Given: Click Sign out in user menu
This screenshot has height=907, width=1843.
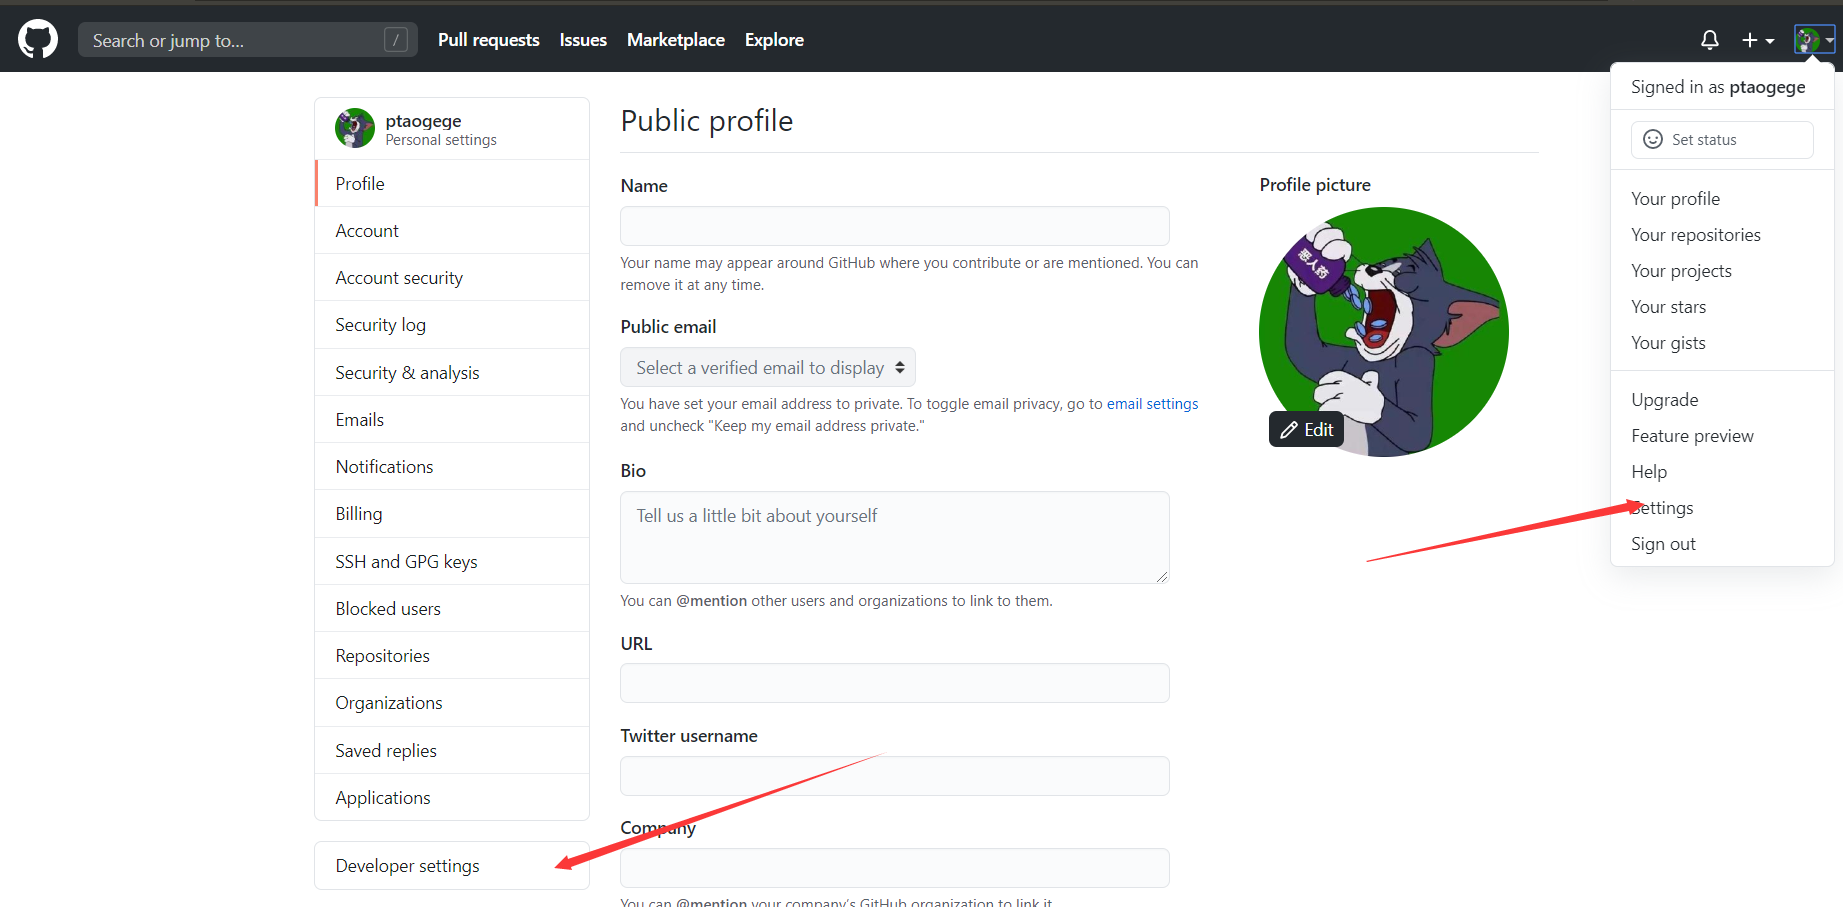Looking at the screenshot, I should click(1722, 543).
